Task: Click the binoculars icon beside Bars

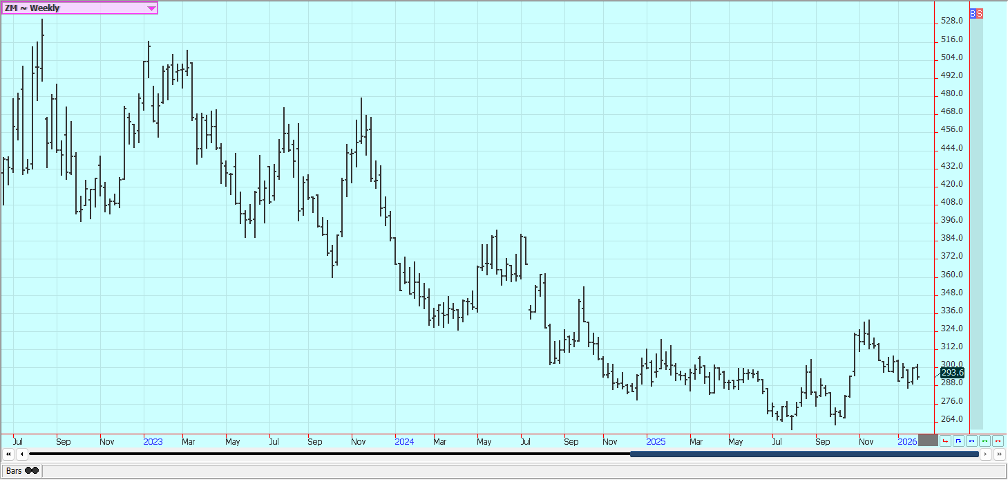Action: click(x=32, y=470)
